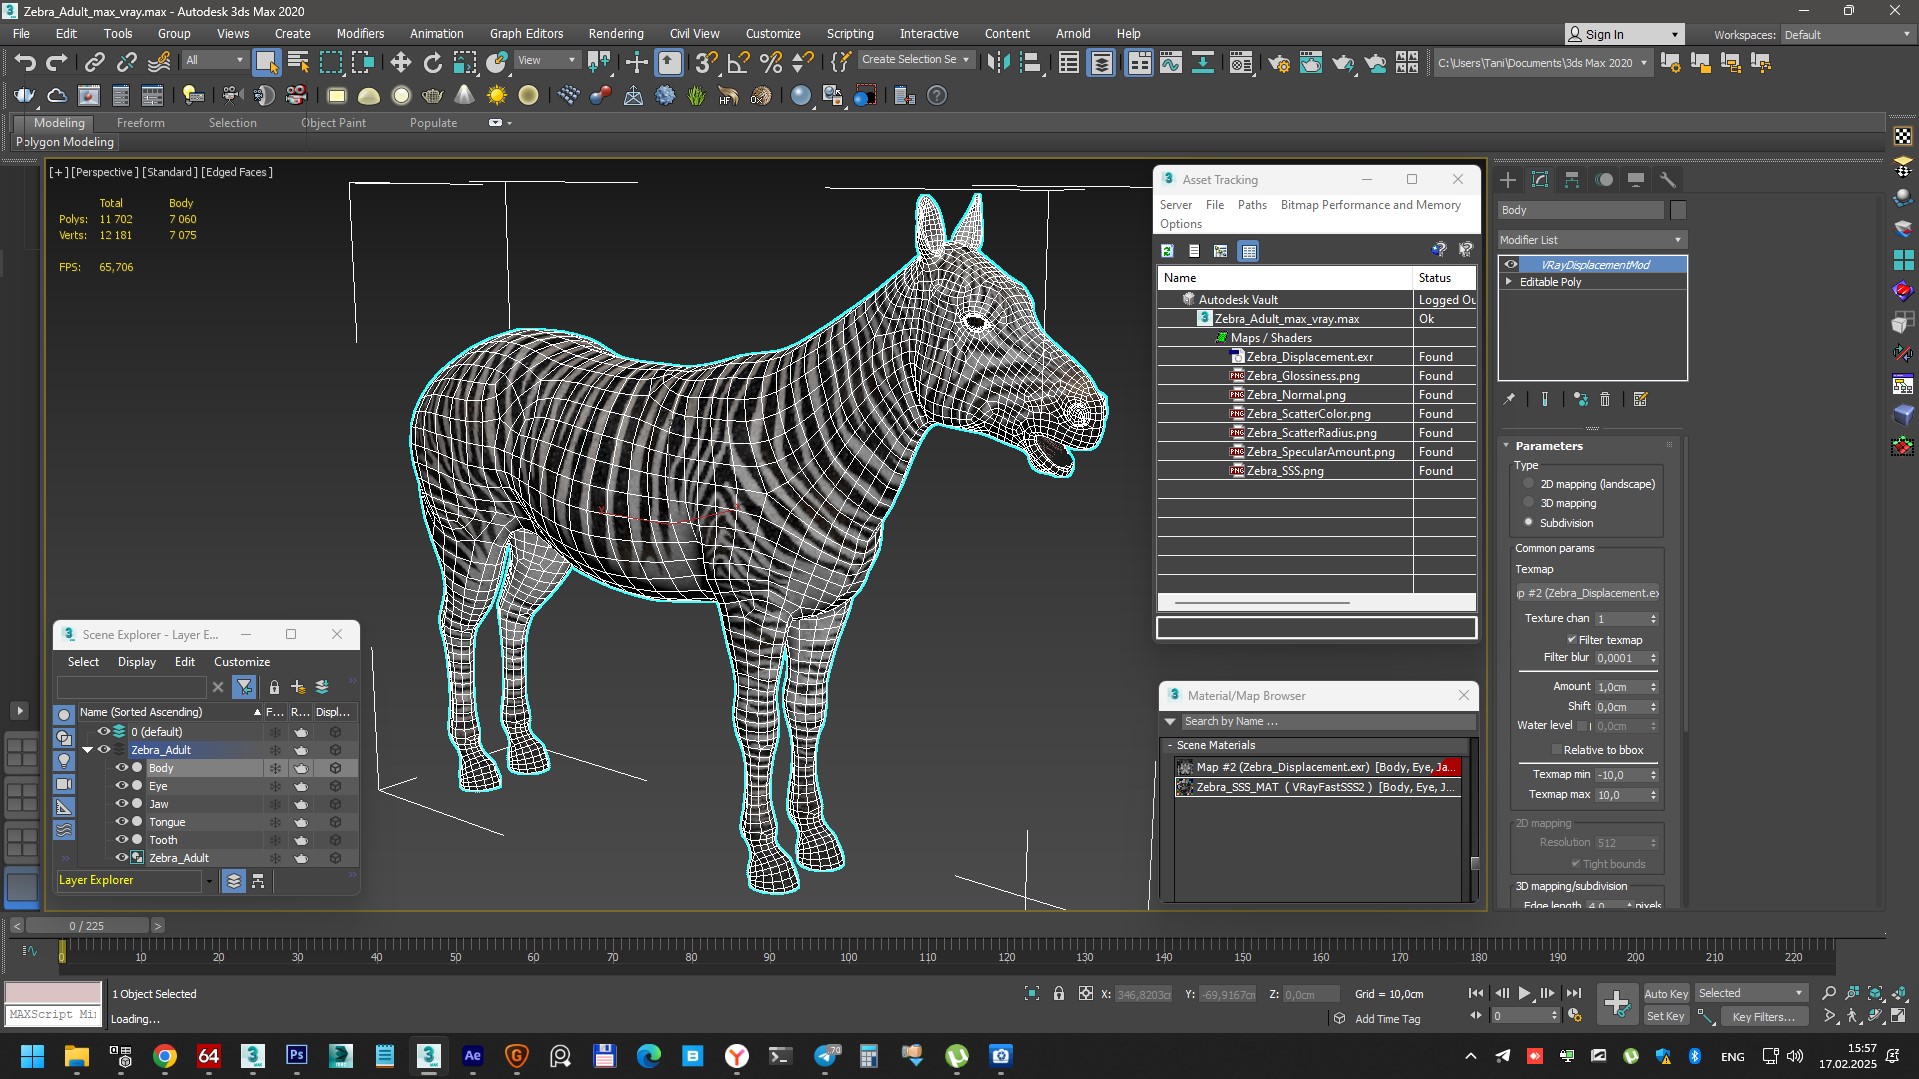Viewport: 1919px width, 1079px height.
Task: Click Texmap Zebra_Displacement map button
Action: coord(1587,593)
